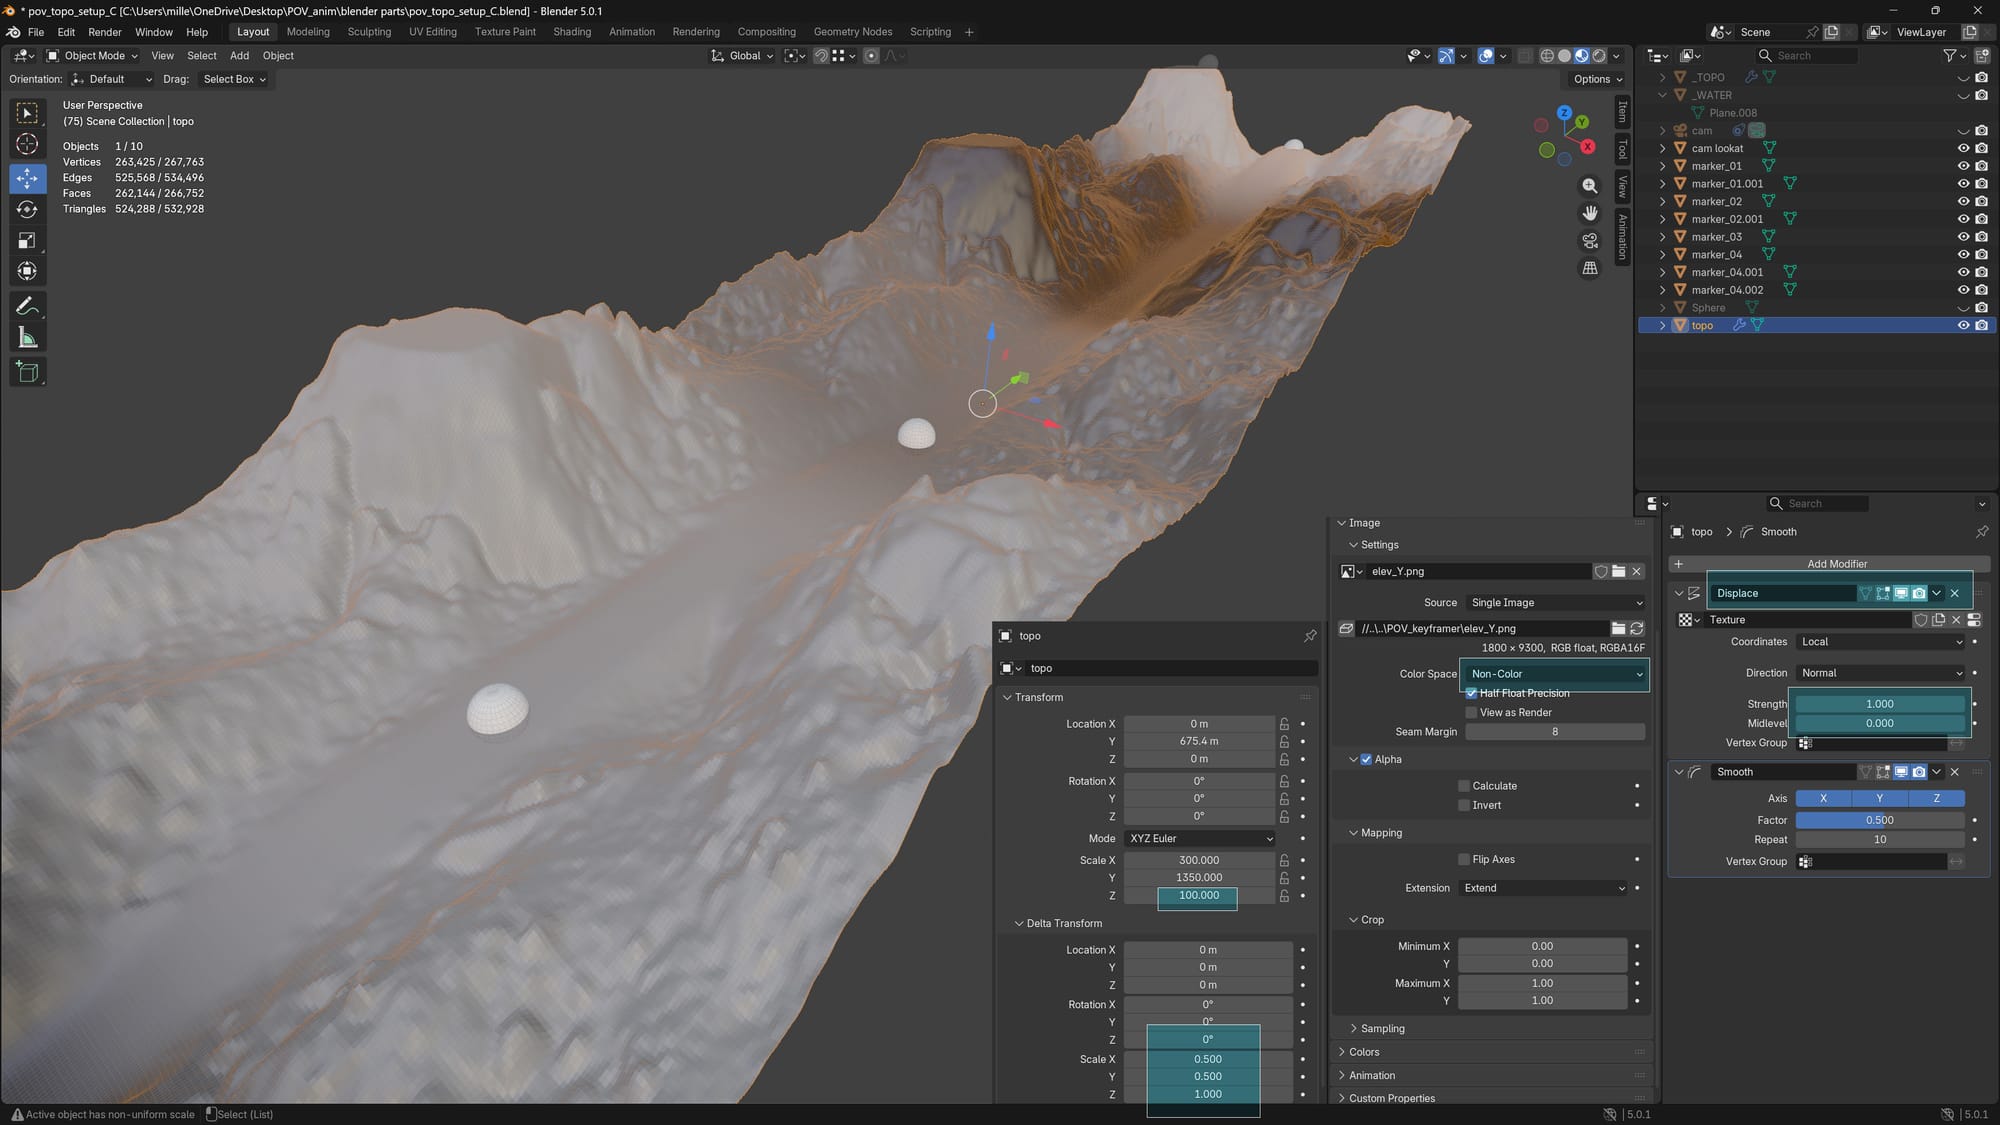The height and width of the screenshot is (1125, 2000).
Task: Select the Annotate pencil tool
Action: pyautogui.click(x=27, y=306)
